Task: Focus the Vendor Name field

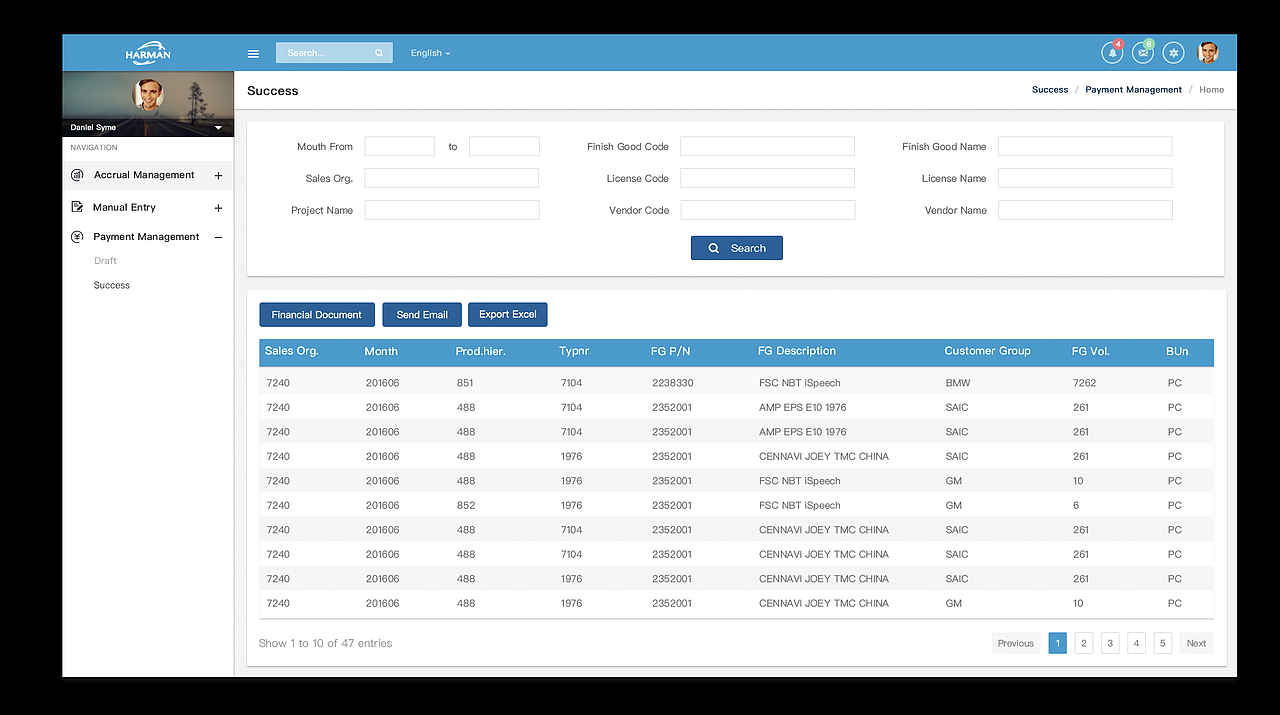Action: (x=1085, y=210)
